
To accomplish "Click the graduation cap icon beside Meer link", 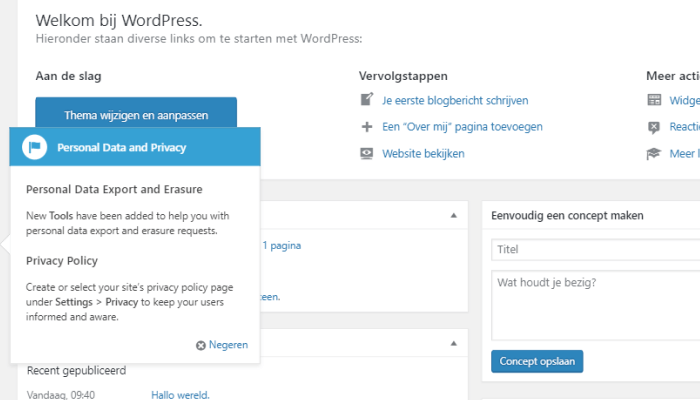I will click(x=654, y=154).
